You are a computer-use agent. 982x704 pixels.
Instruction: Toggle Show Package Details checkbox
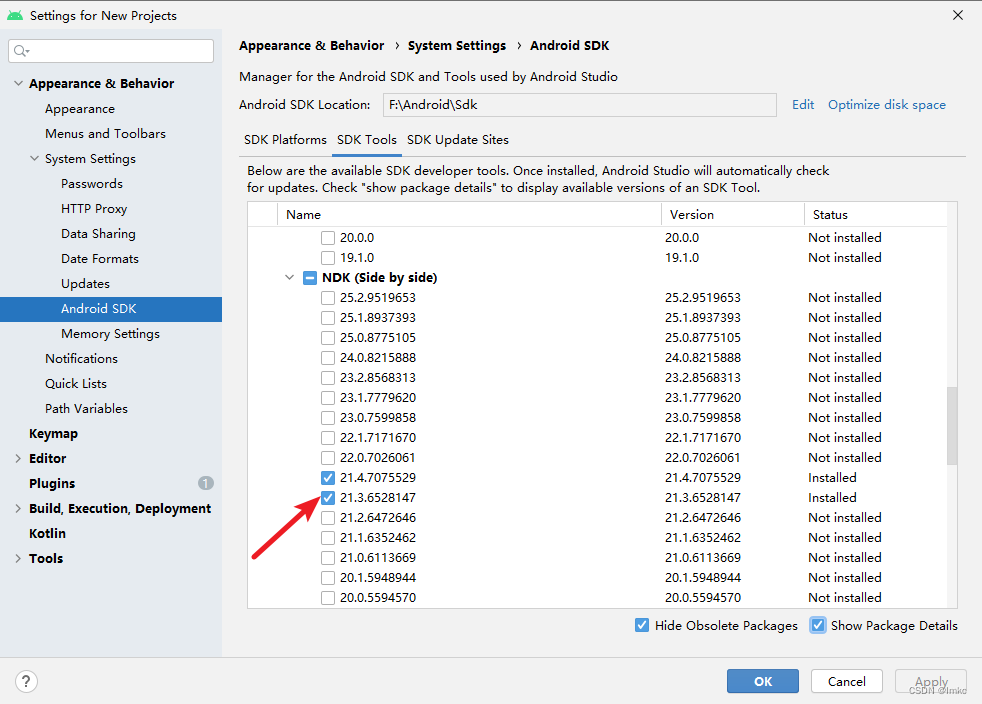point(818,625)
